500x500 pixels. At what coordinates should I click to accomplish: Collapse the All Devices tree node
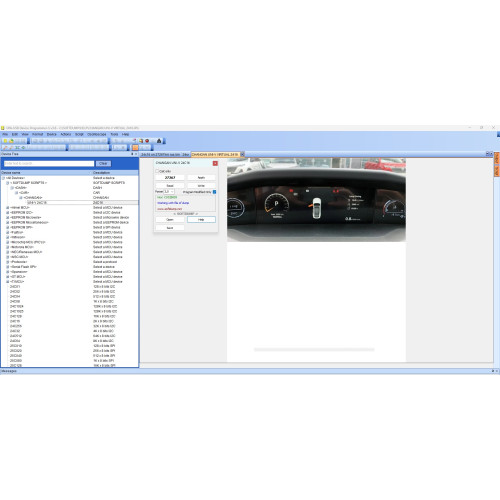[x=3, y=178]
